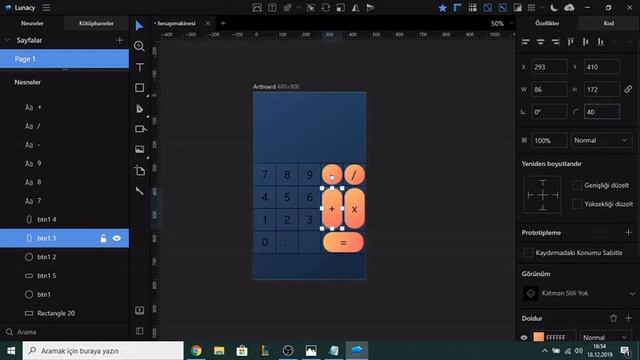
Task: Select the btn1 5 layer
Action: [x=64, y=276]
